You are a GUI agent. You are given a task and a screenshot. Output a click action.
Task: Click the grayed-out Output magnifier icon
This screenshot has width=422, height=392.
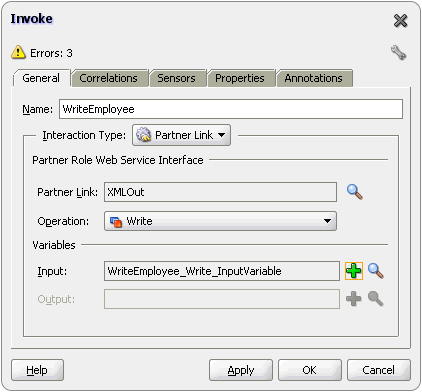pyautogui.click(x=376, y=299)
